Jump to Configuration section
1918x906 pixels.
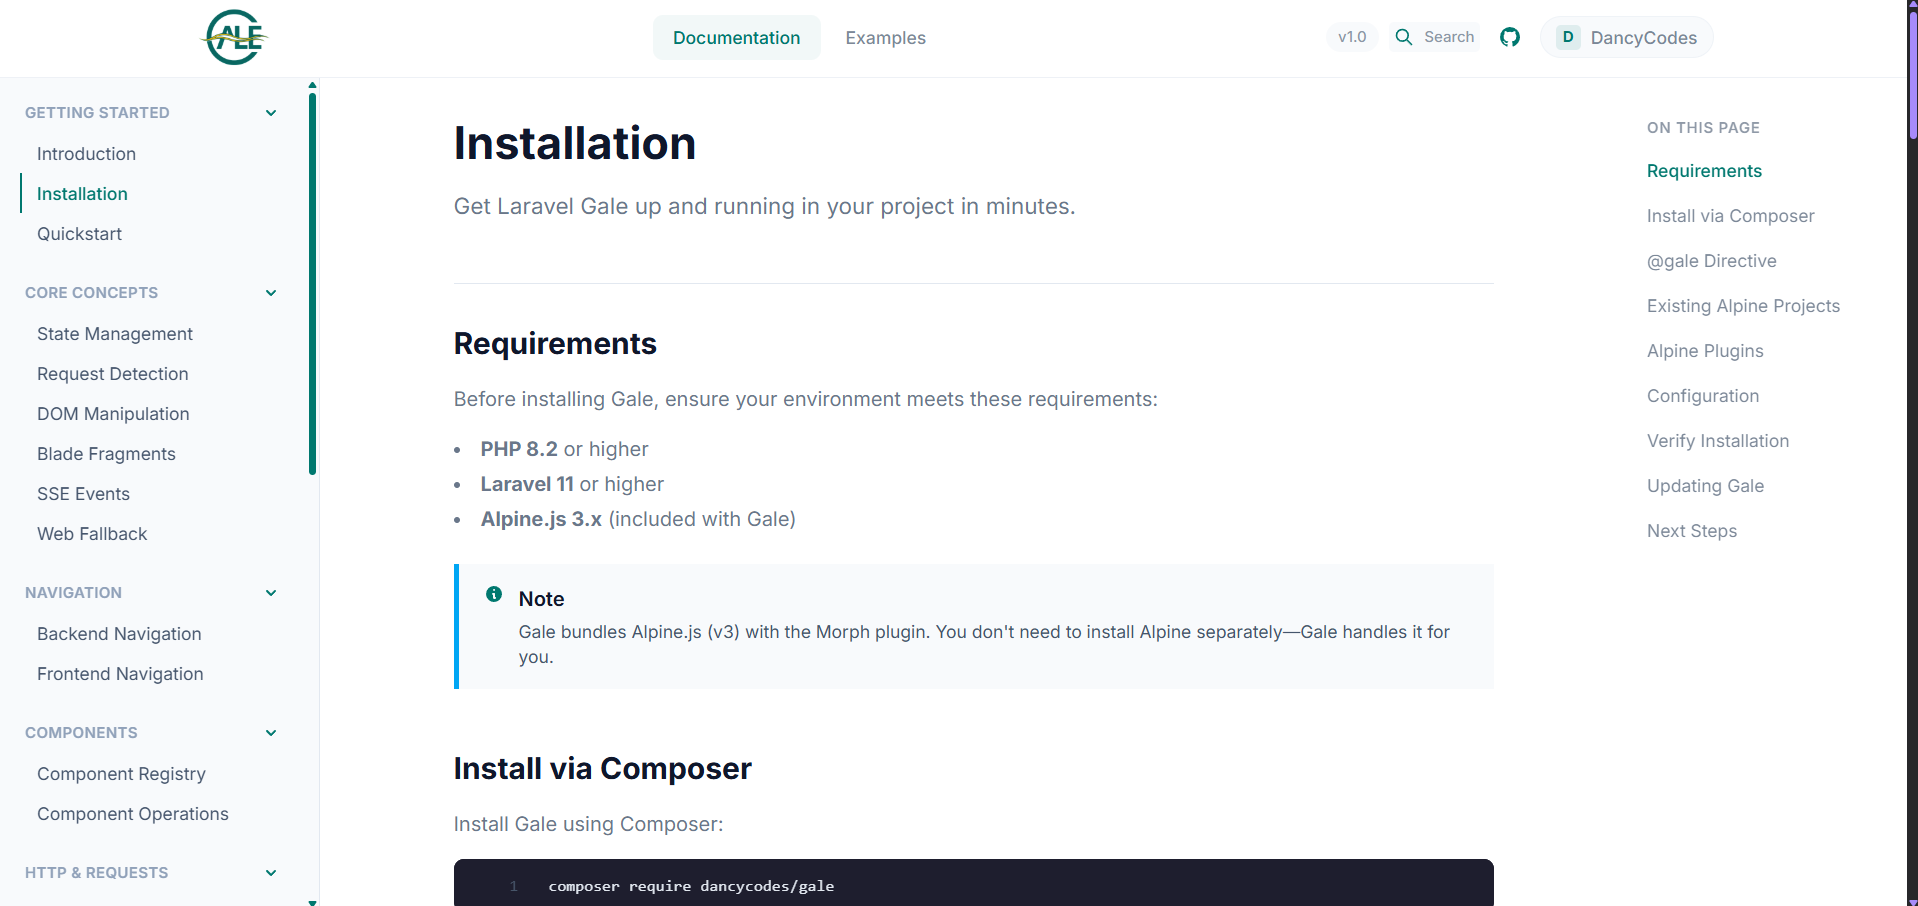(x=1703, y=396)
